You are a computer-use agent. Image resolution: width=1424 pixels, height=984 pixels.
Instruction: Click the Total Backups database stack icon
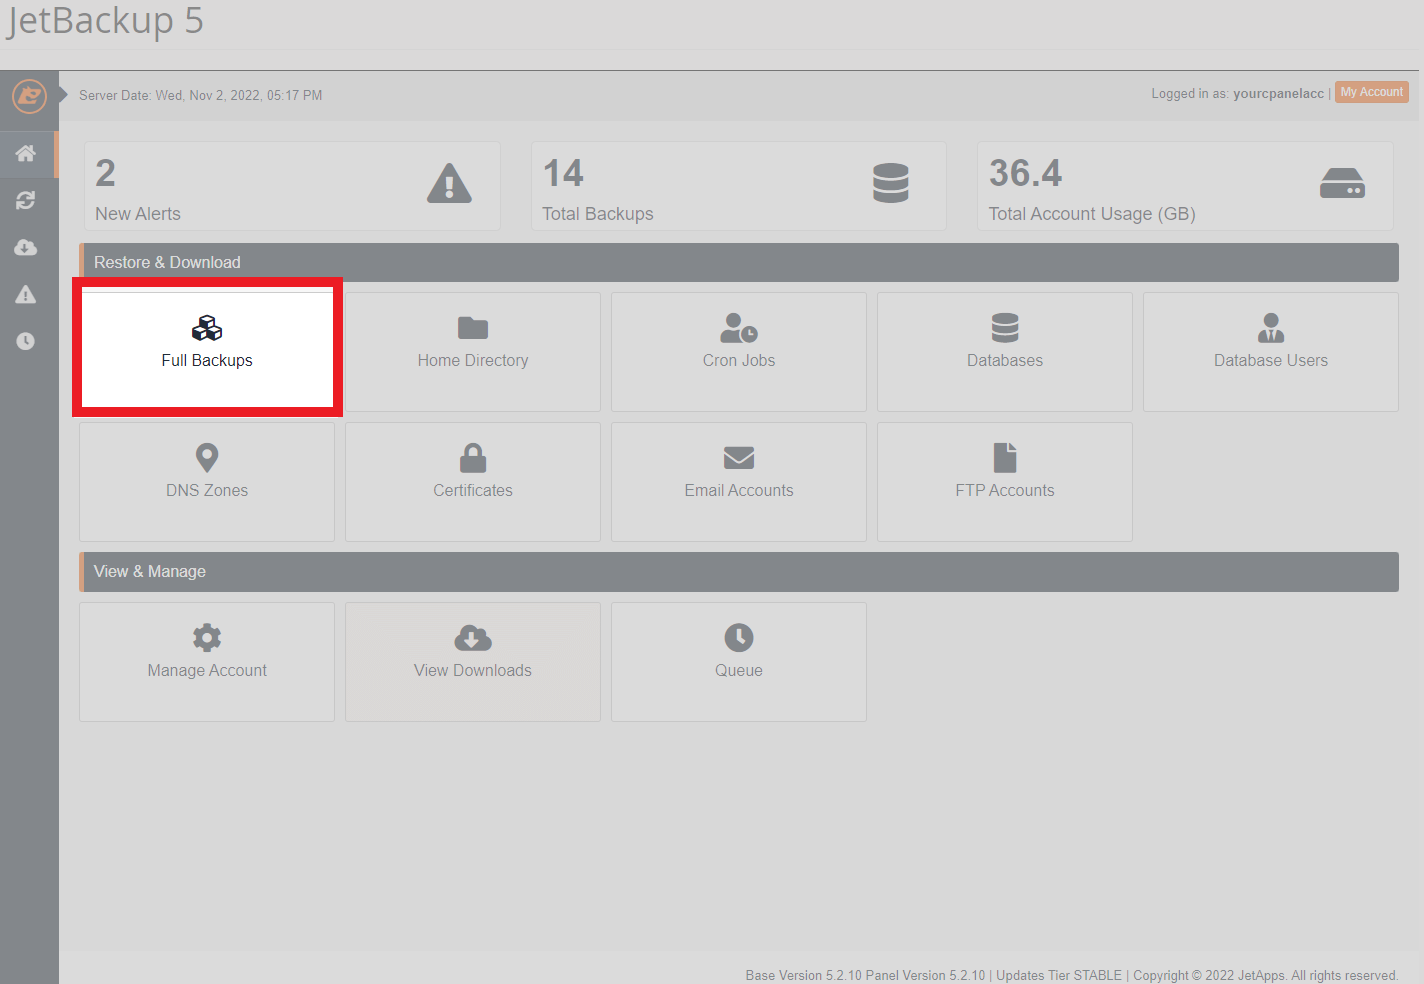point(890,183)
